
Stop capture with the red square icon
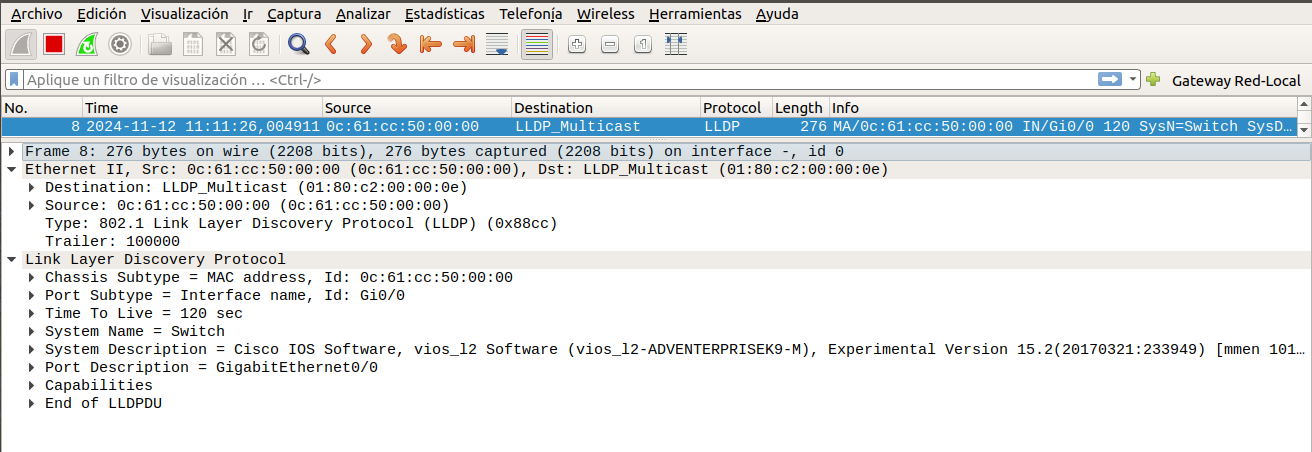click(54, 44)
